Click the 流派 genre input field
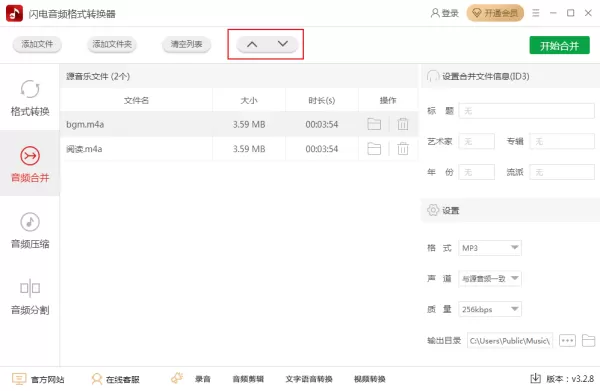This screenshot has width=600, height=391. click(x=562, y=172)
